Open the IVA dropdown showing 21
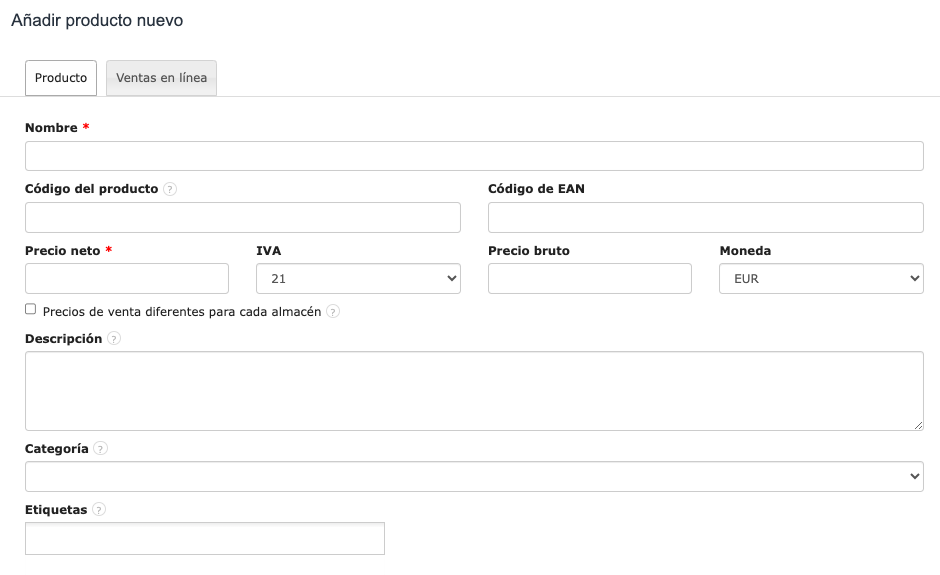Screen dimensions: 940x575 click(x=358, y=279)
